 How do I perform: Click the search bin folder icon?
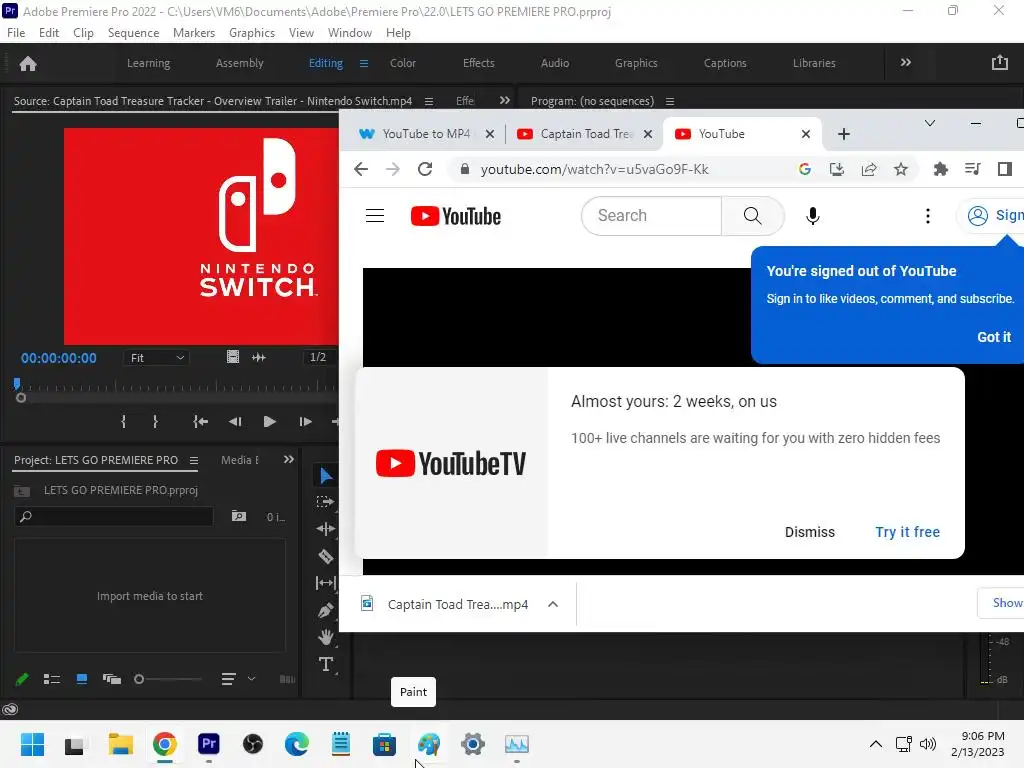239,517
